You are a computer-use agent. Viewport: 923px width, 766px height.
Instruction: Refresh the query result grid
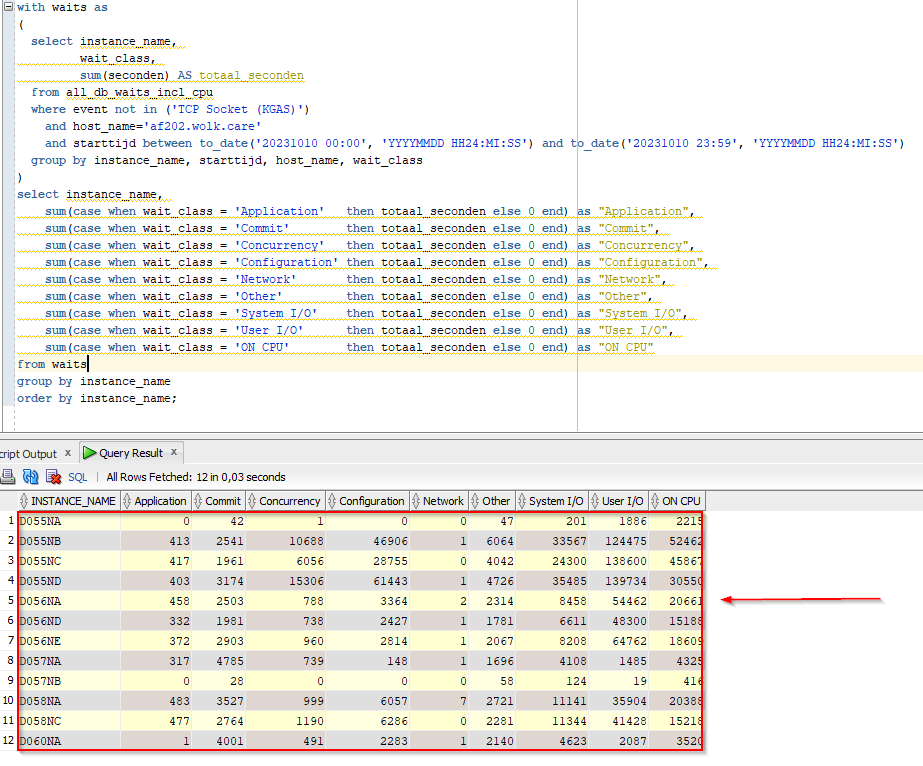[30, 477]
